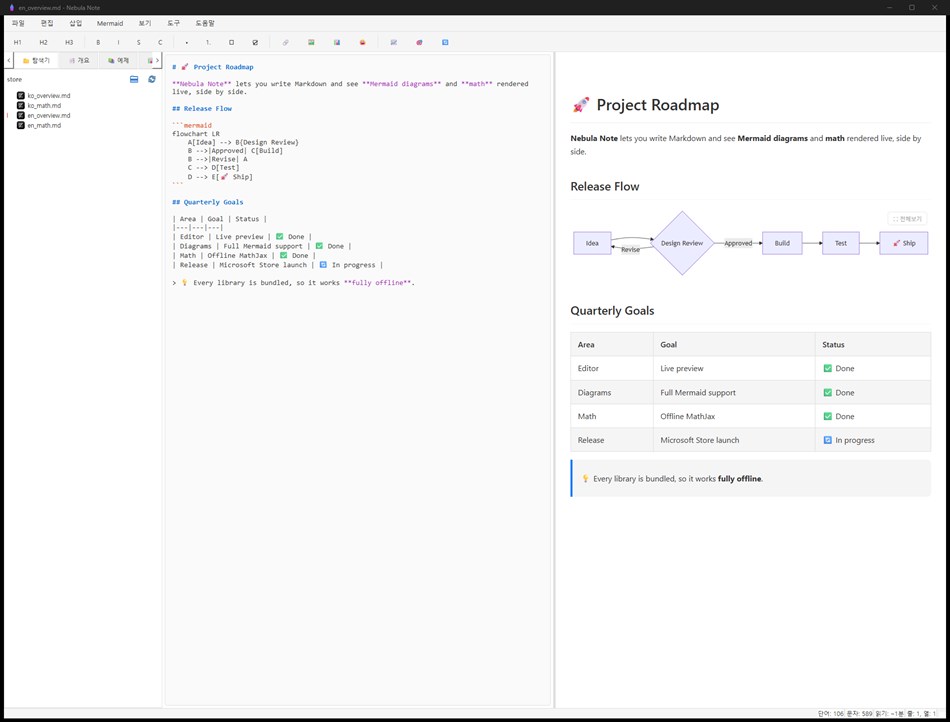Click the Test node in the flowchart

coord(841,243)
